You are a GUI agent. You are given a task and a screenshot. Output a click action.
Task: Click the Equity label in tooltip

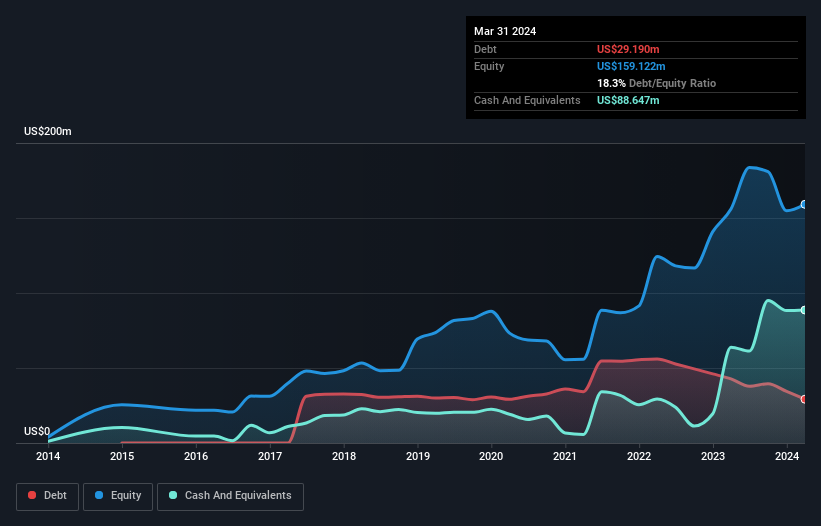pyautogui.click(x=489, y=66)
